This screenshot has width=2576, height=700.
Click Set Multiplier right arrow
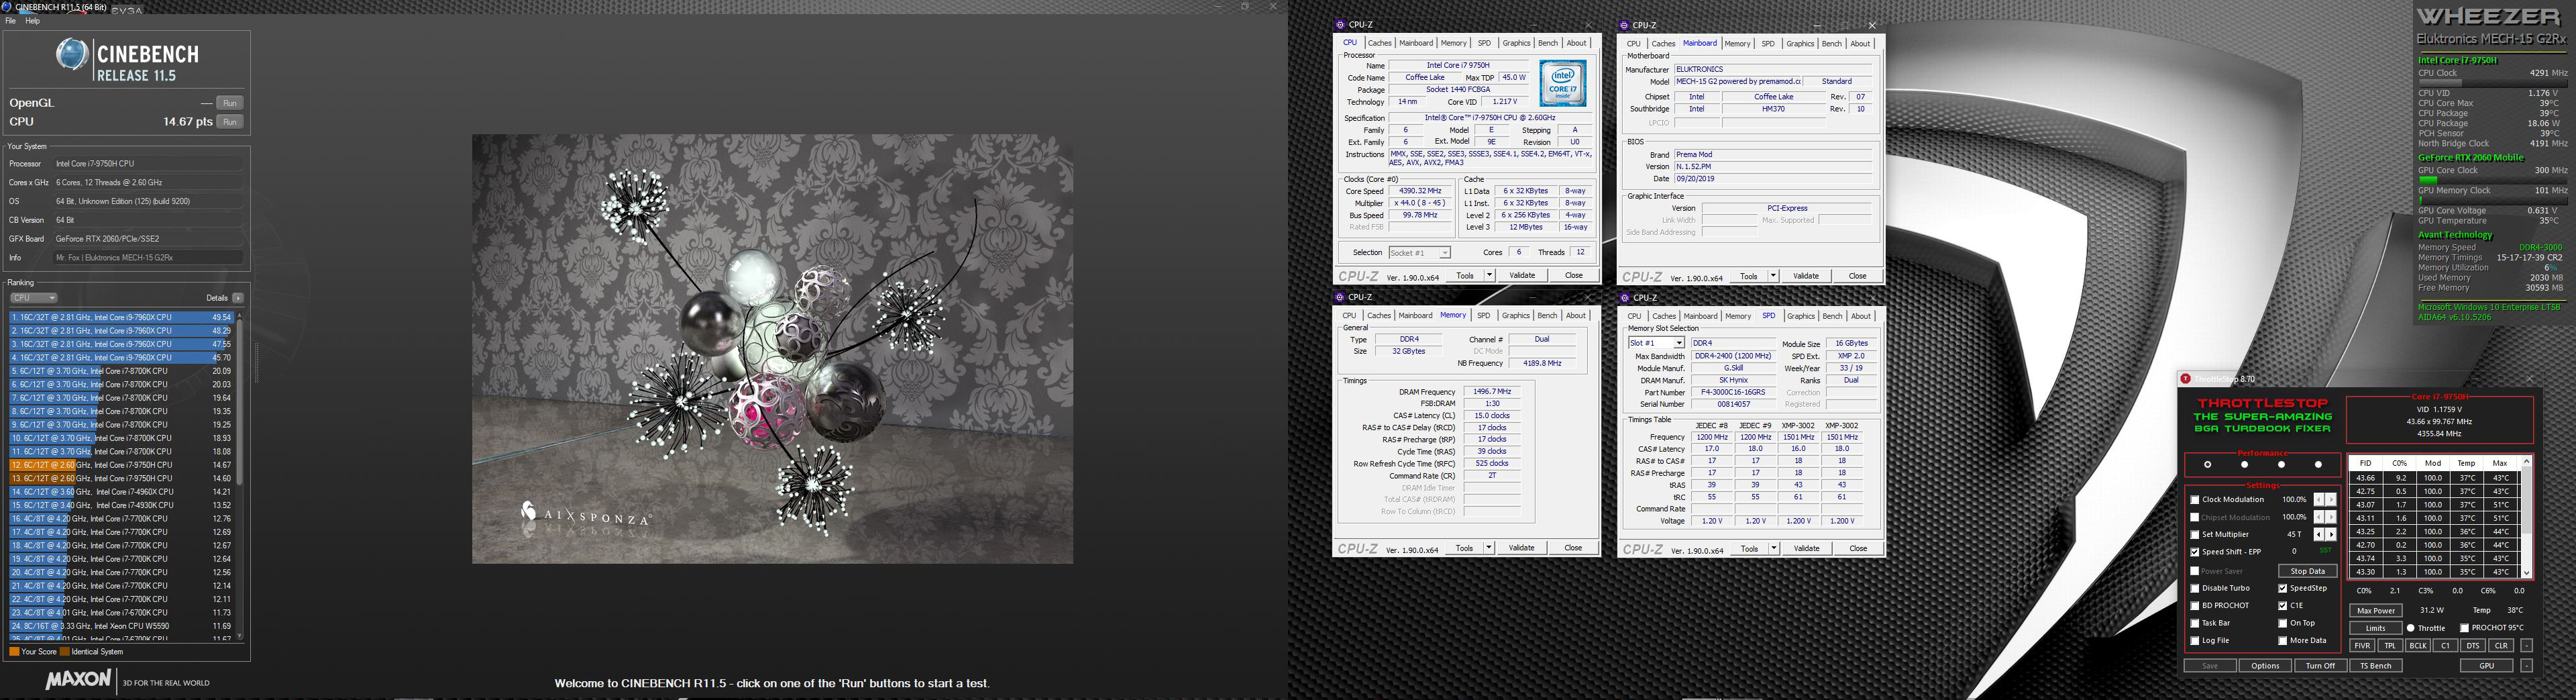pyautogui.click(x=2331, y=535)
